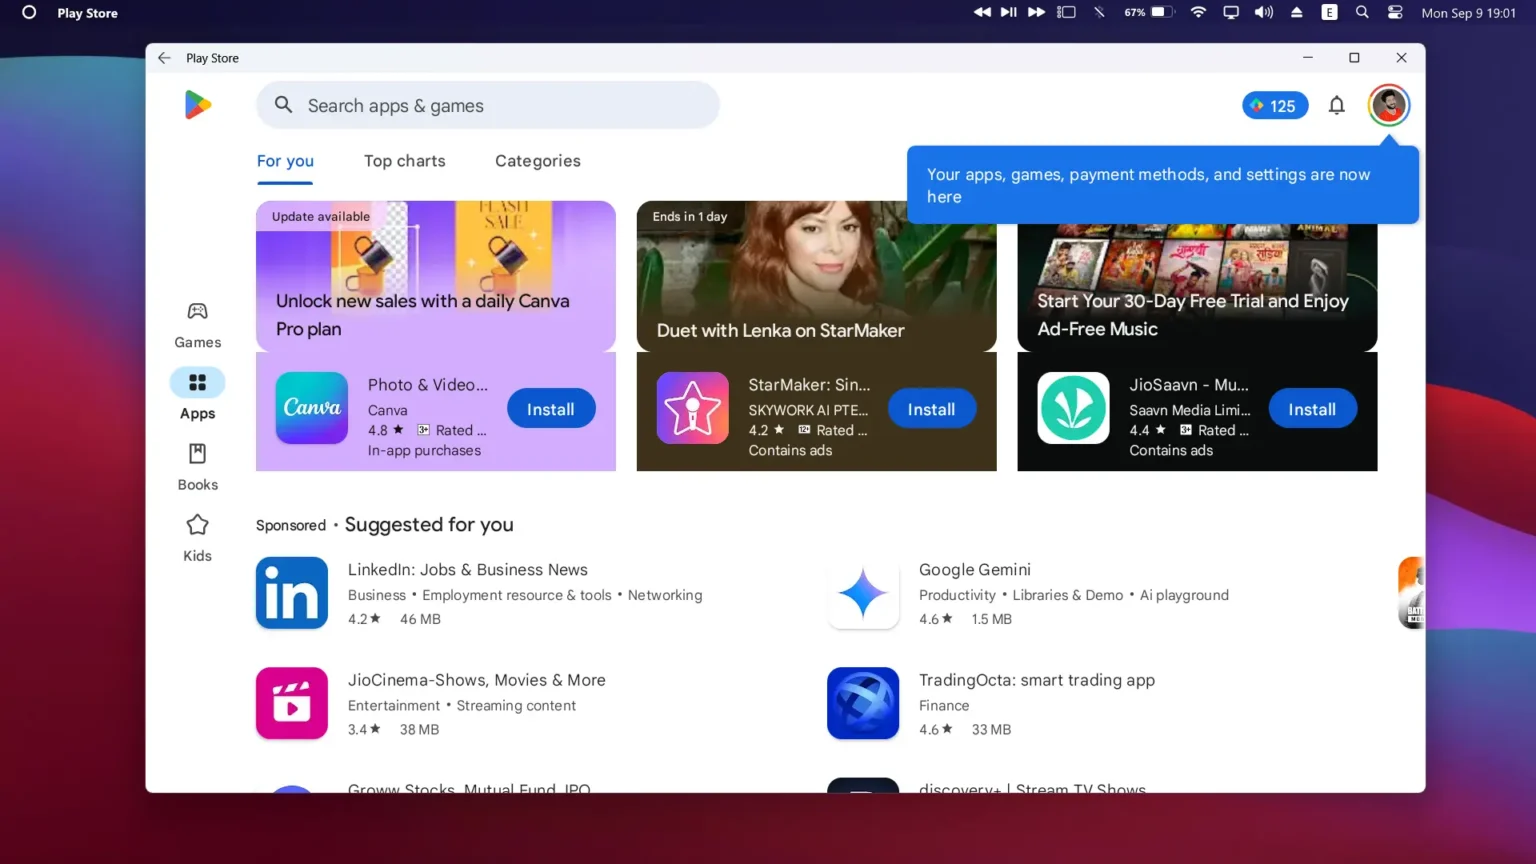Open Google Gemini listing title
This screenshot has height=864, width=1536.
click(975, 569)
